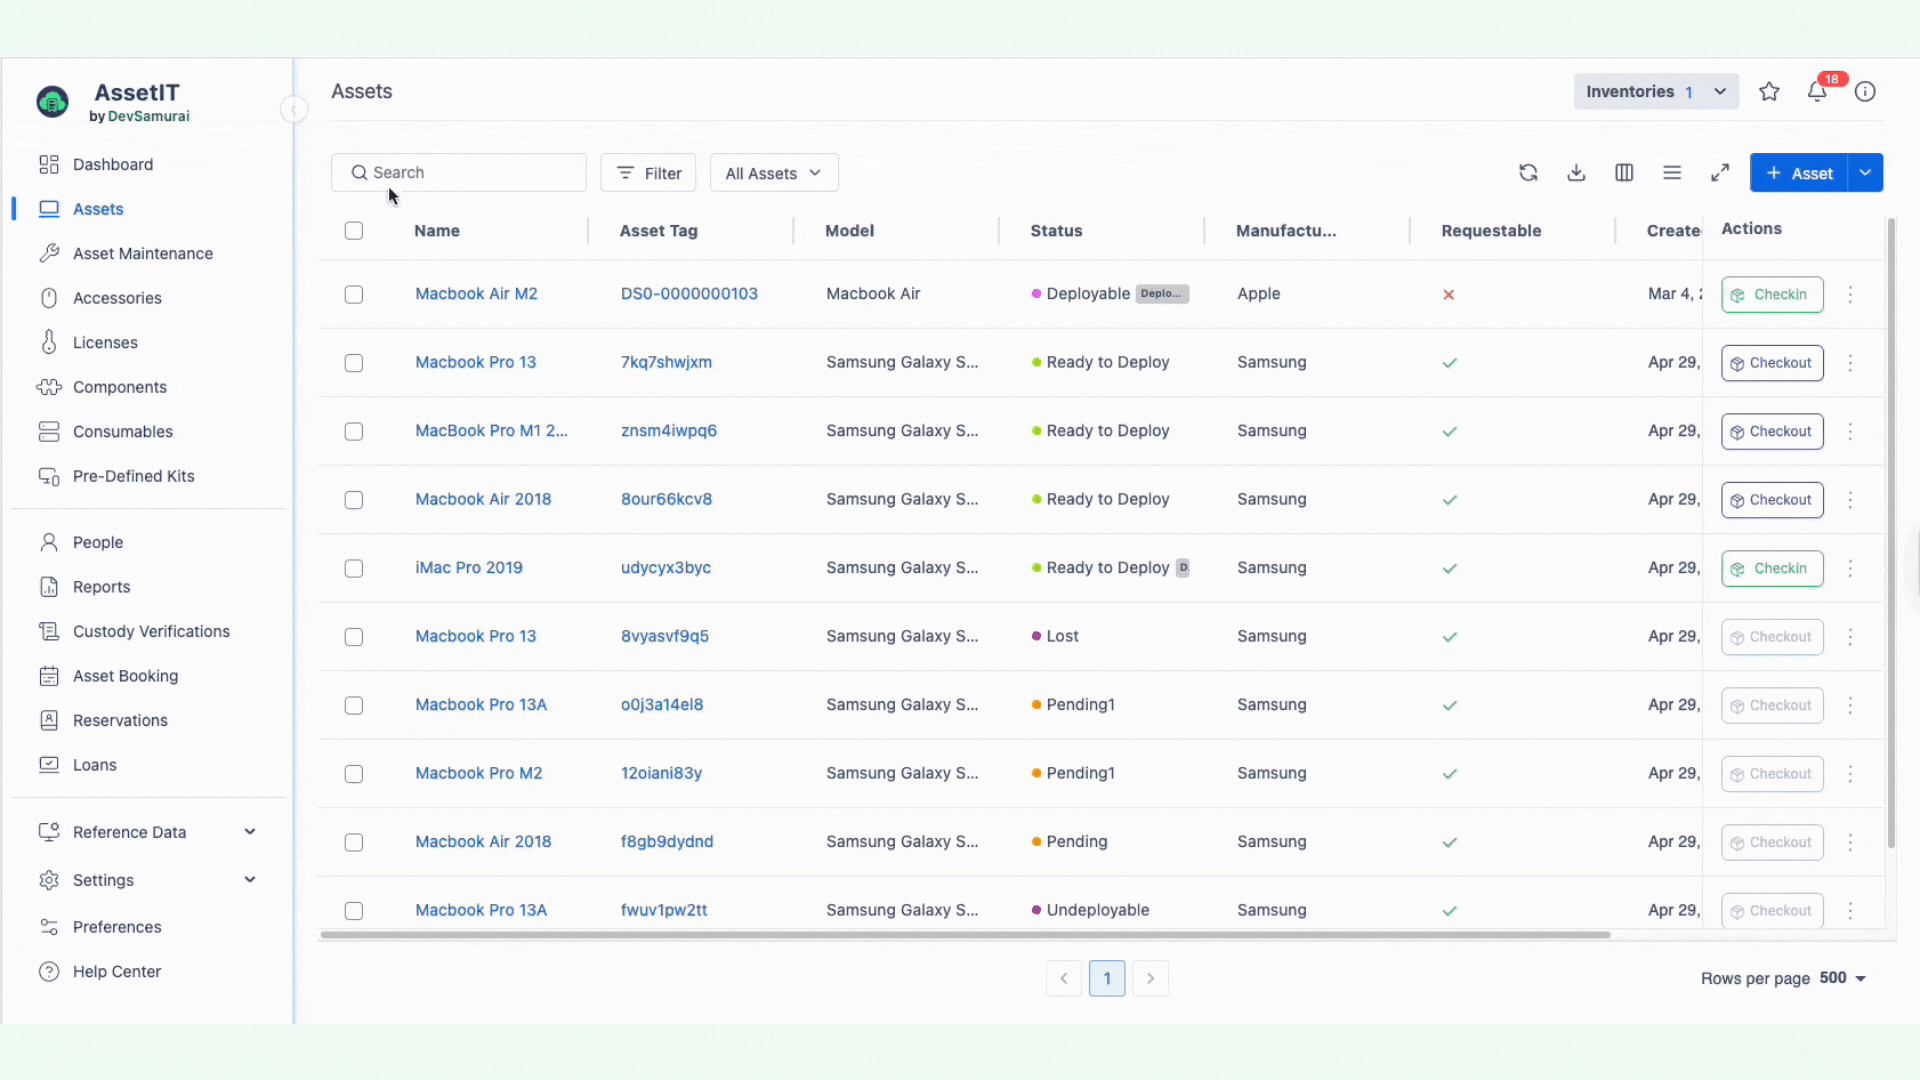Open the All Assets dropdown
Image resolution: width=1920 pixels, height=1080 pixels.
pos(773,172)
